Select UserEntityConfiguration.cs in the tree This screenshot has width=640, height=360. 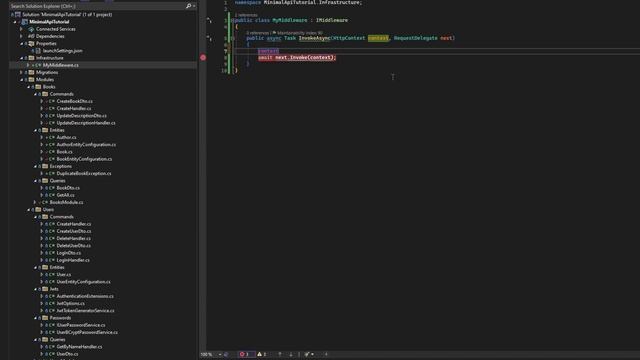pos(83,282)
